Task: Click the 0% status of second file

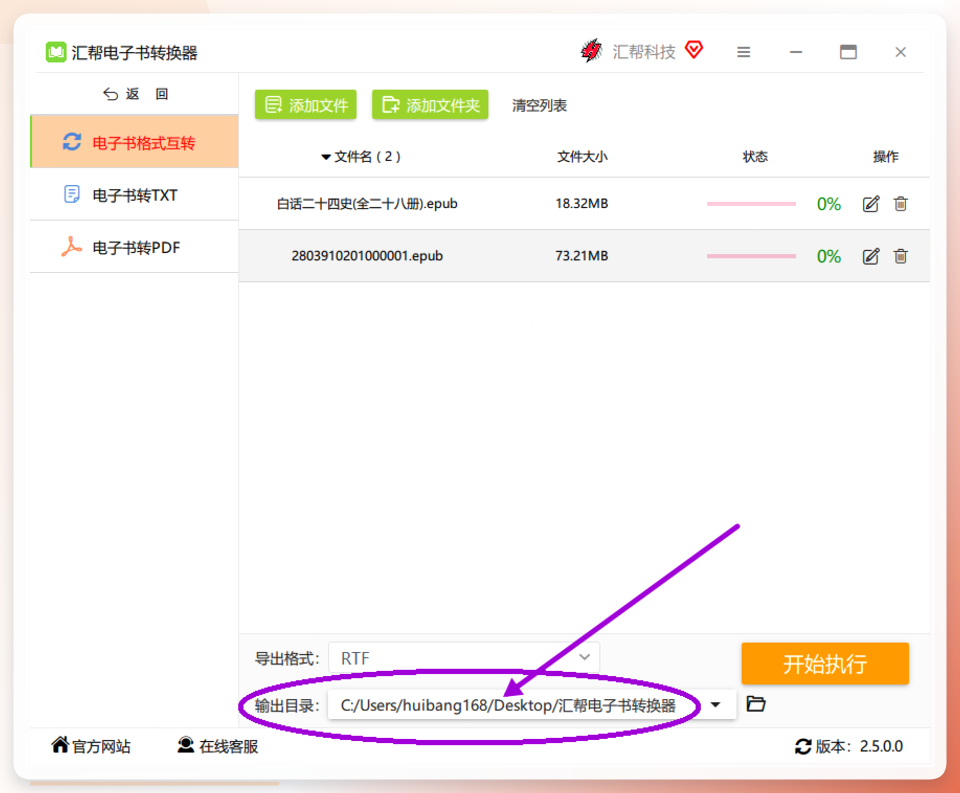Action: tap(828, 256)
